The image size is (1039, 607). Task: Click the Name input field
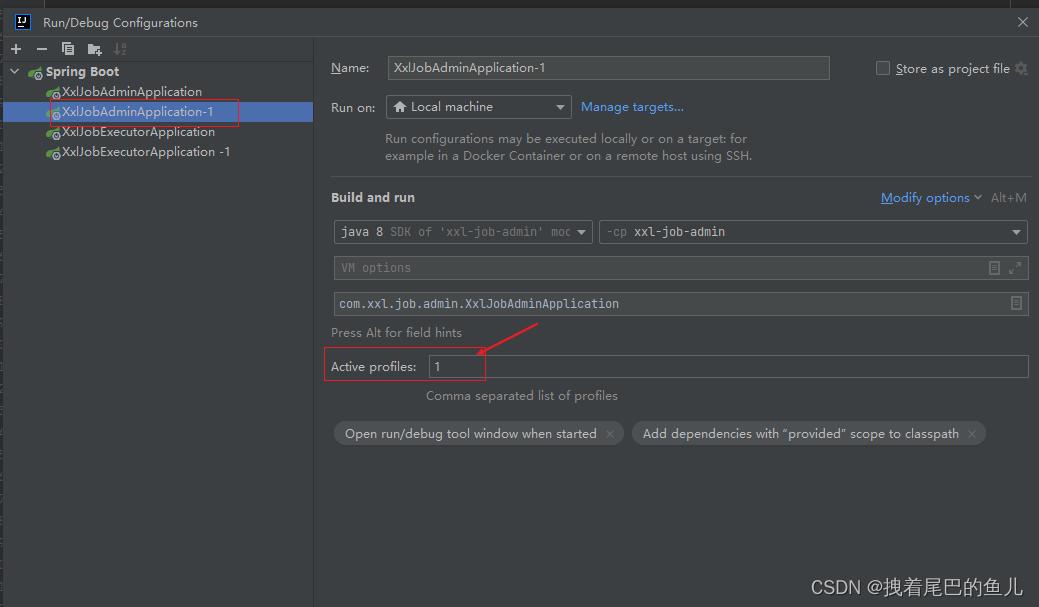click(x=608, y=68)
